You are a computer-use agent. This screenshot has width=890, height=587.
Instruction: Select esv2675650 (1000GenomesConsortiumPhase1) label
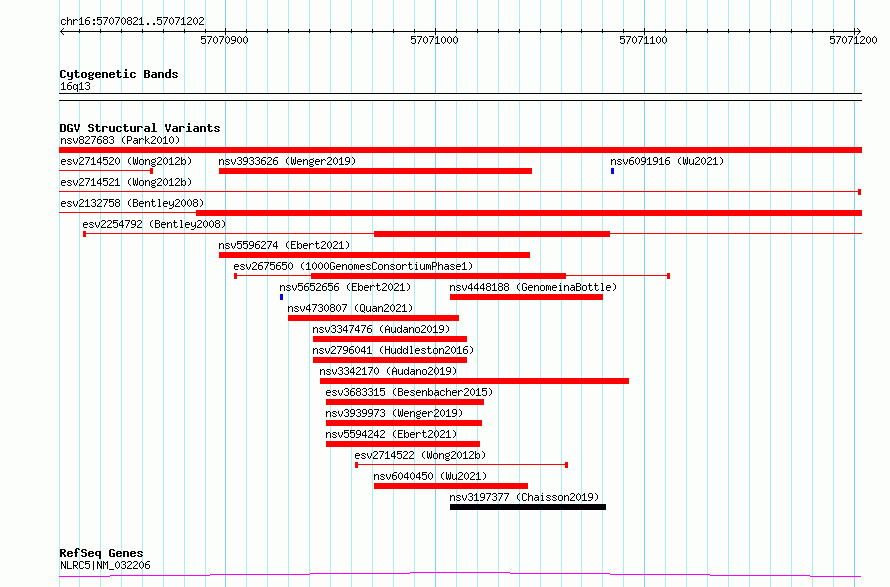[352, 266]
